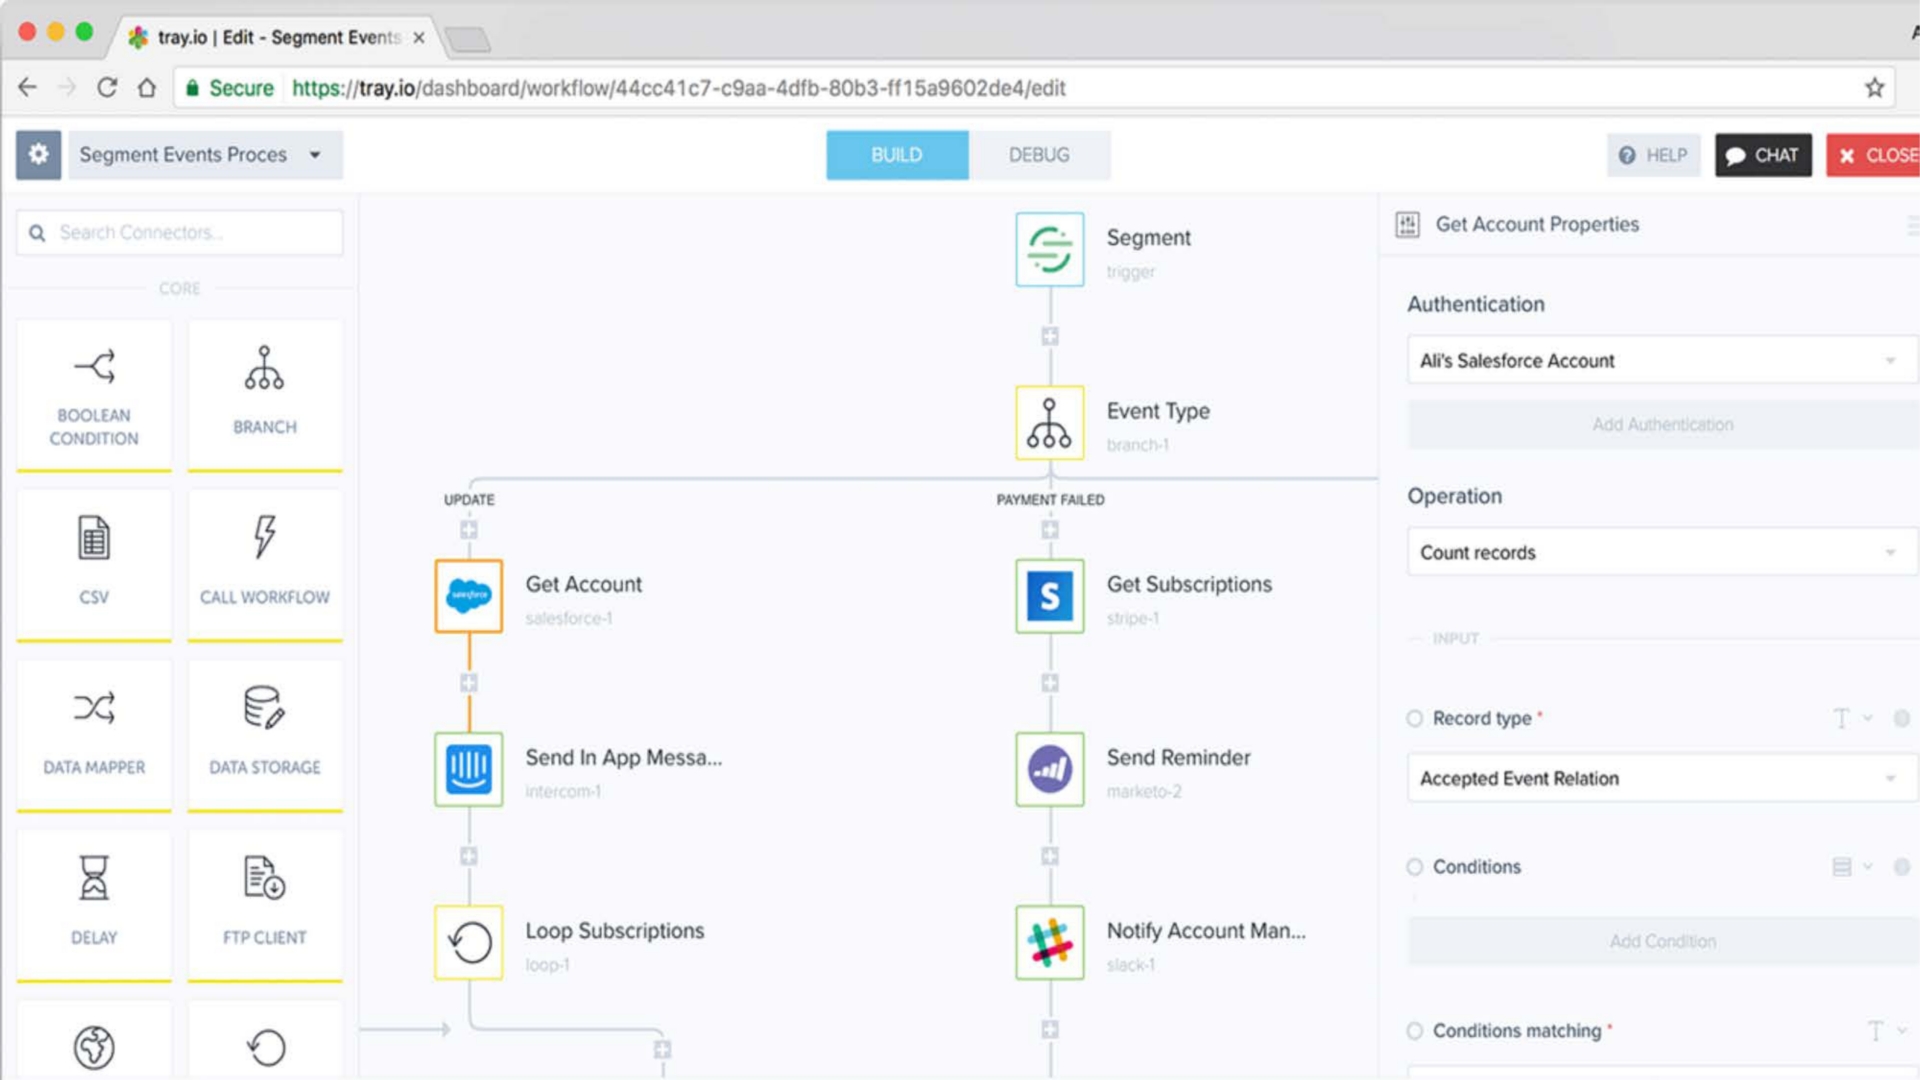Click the Marketo Send Reminder icon
This screenshot has width=1920, height=1080.
tap(1049, 769)
